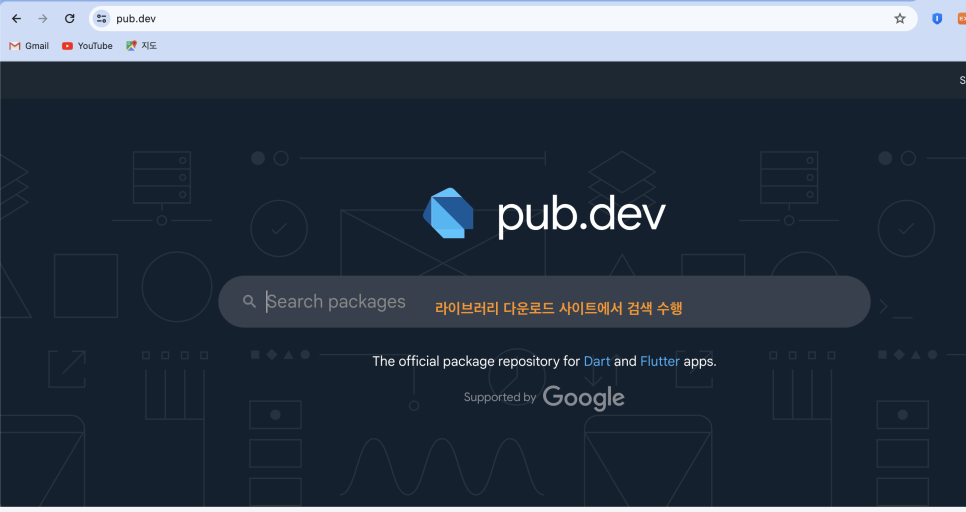Open the 지도 maps bookmark
The image size is (966, 512).
coord(142,46)
